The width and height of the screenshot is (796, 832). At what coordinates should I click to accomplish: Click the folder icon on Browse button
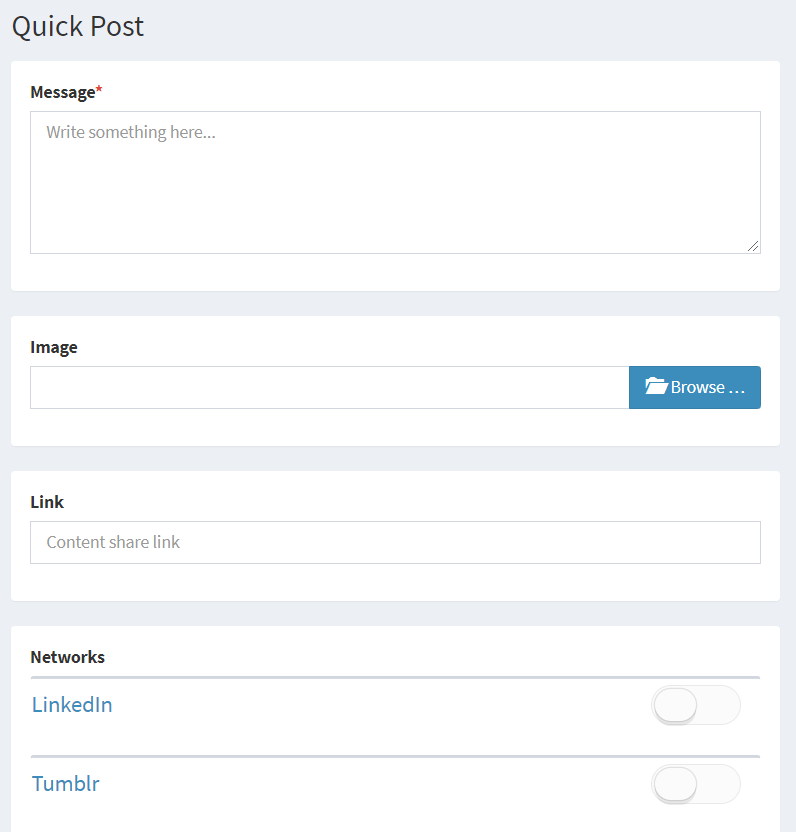[656, 387]
